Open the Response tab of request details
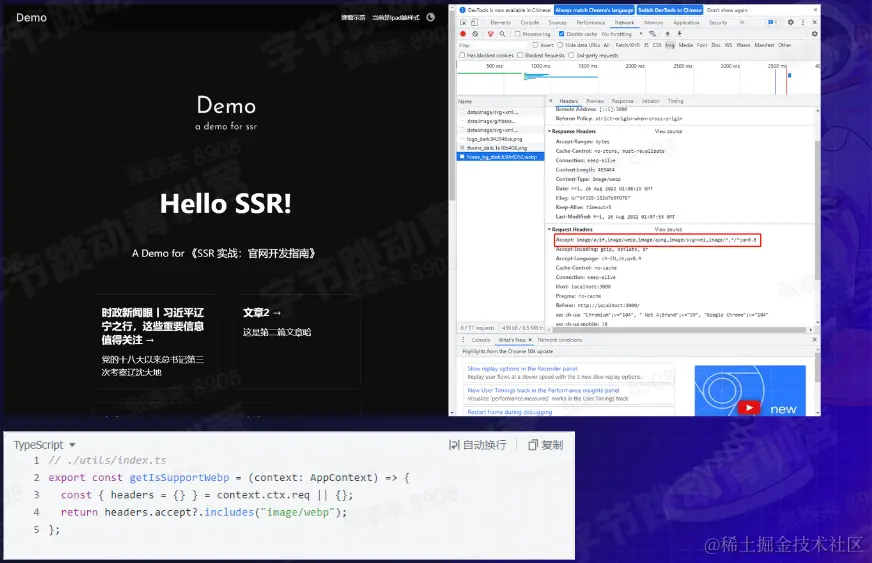Screen dimensions: 872x563 [x=623, y=101]
